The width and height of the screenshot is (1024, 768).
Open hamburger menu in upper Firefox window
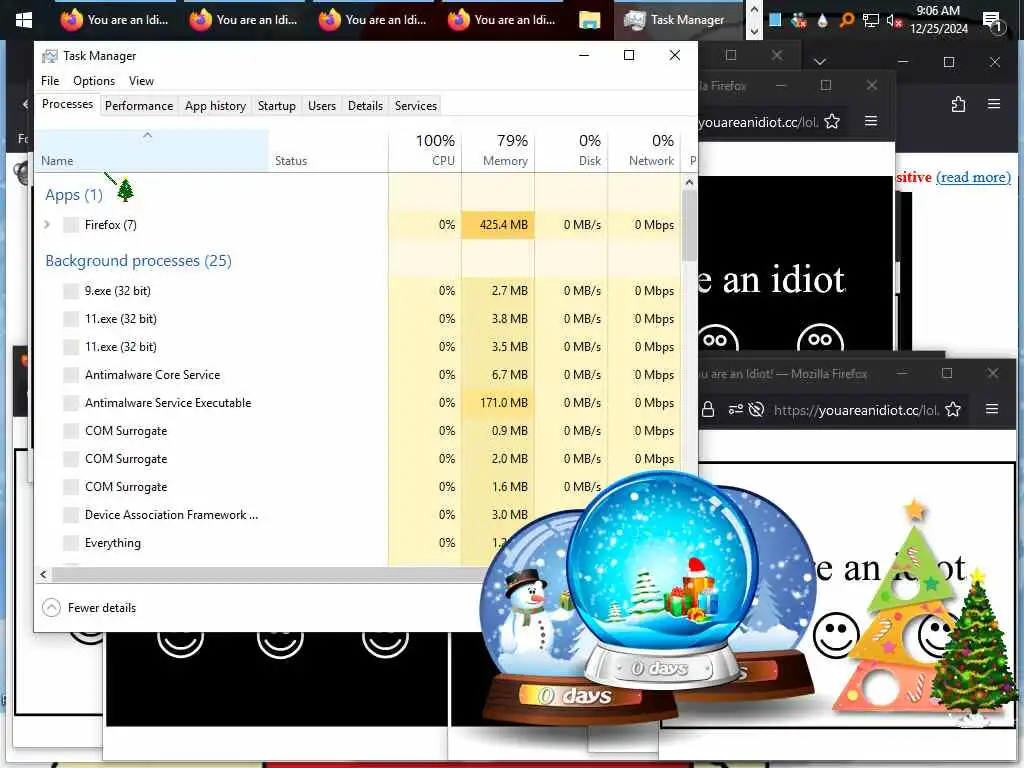point(871,121)
